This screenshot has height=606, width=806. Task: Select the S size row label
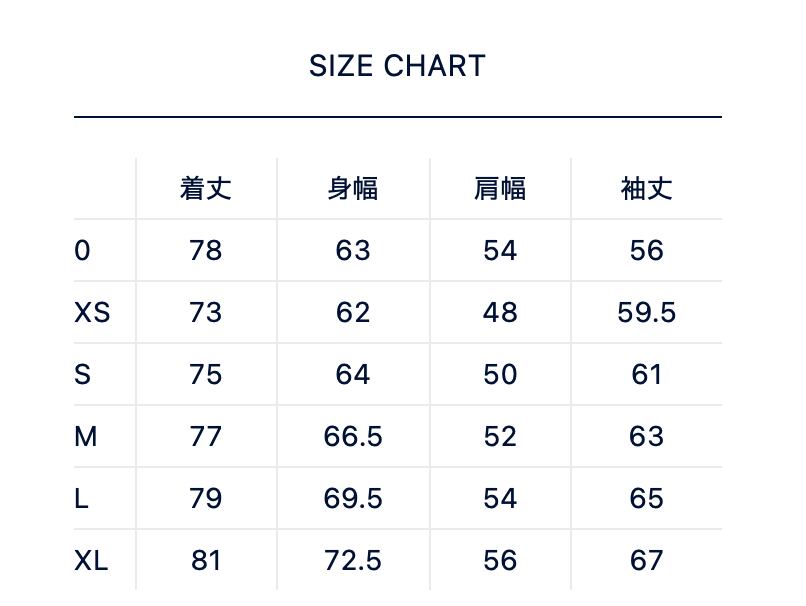82,375
